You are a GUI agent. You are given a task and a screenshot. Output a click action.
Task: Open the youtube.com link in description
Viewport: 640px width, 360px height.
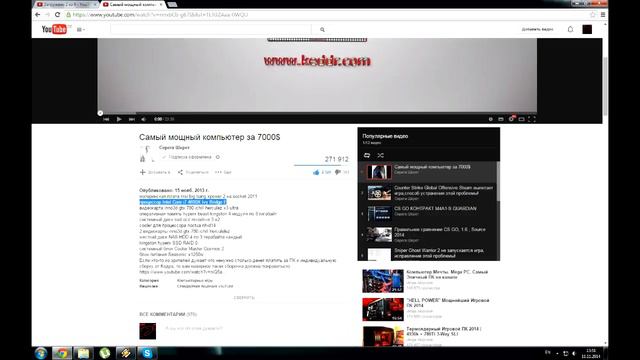tap(181, 272)
